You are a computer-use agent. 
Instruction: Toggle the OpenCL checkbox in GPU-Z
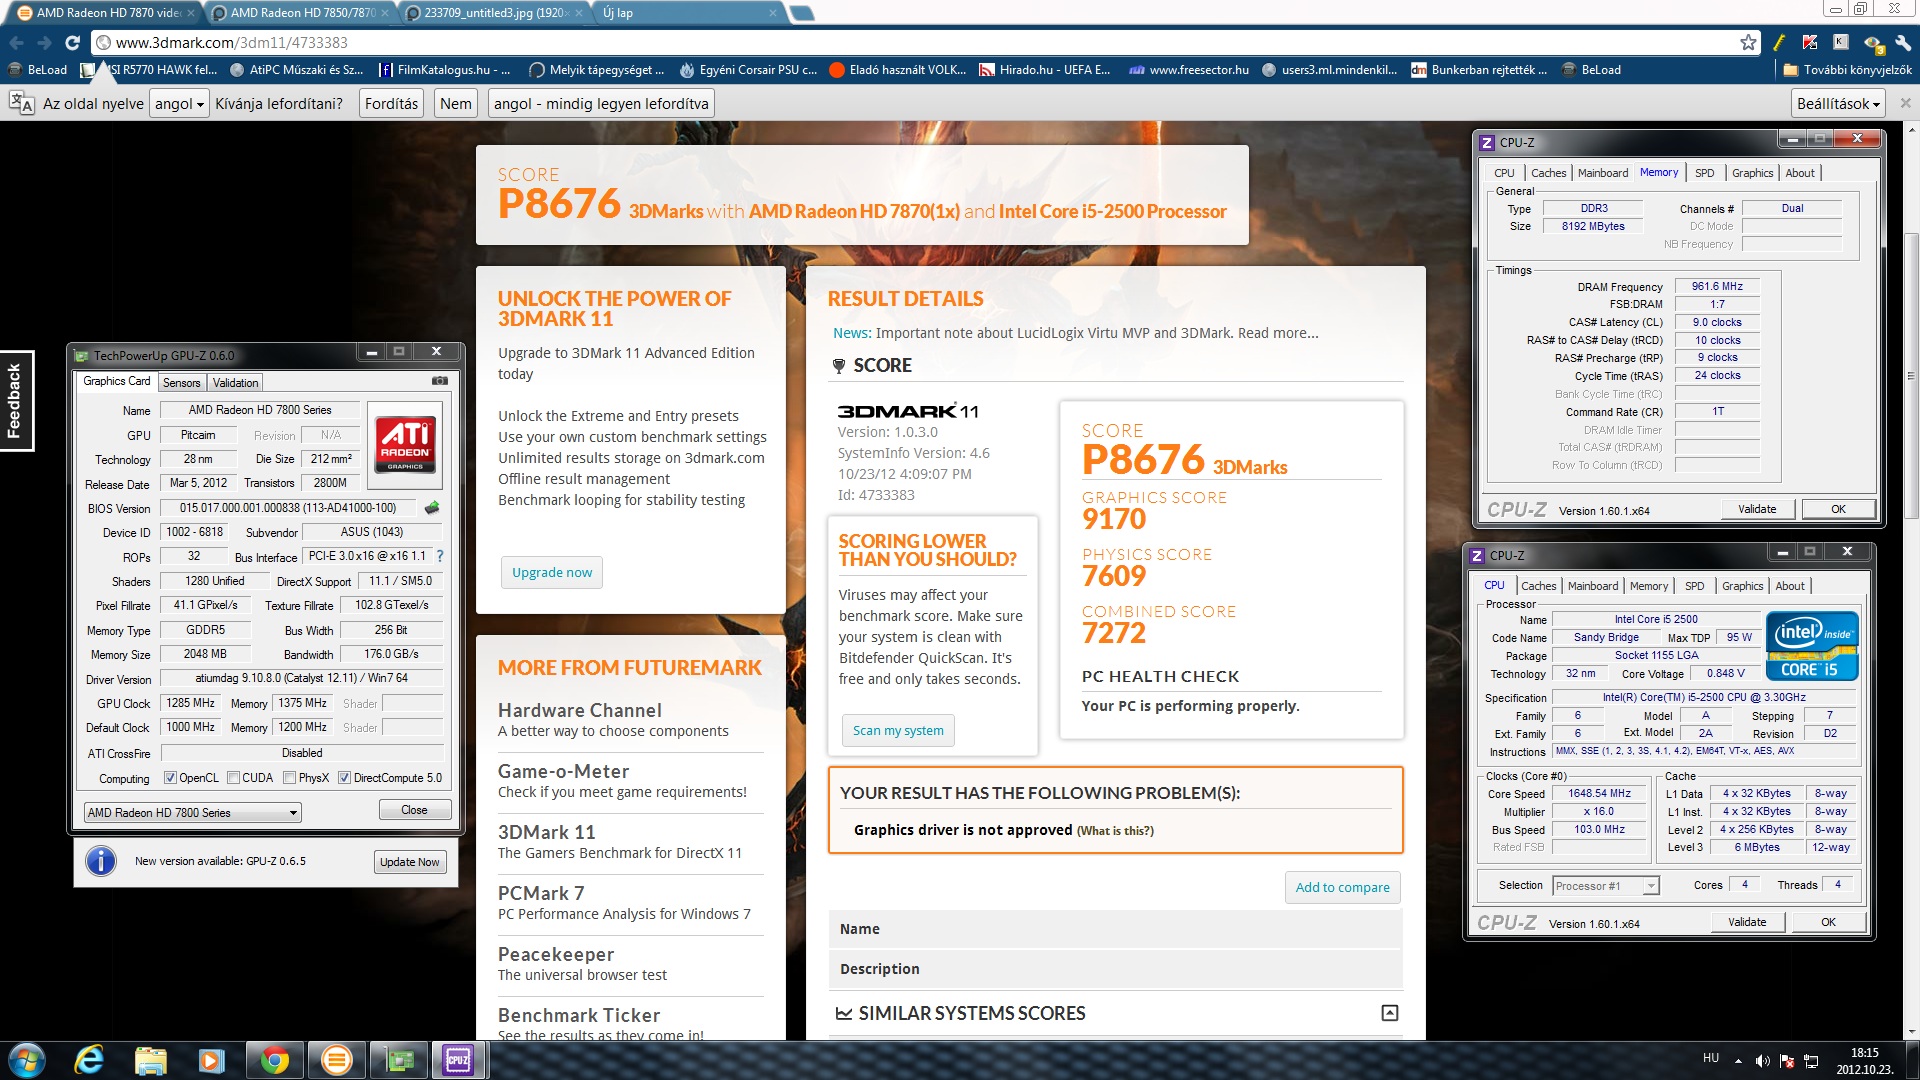click(x=170, y=778)
